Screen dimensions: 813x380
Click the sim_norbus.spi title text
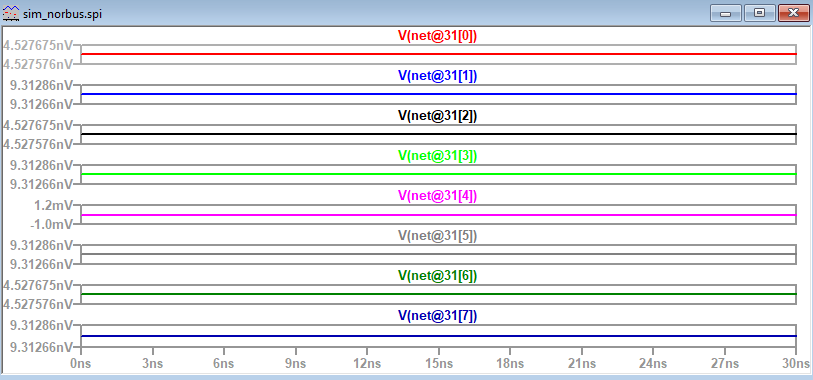[x=62, y=14]
